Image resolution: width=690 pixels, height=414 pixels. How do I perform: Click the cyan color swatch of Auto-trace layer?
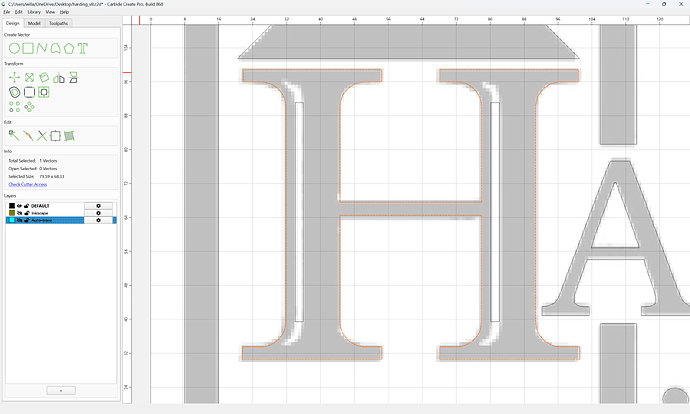(x=12, y=220)
